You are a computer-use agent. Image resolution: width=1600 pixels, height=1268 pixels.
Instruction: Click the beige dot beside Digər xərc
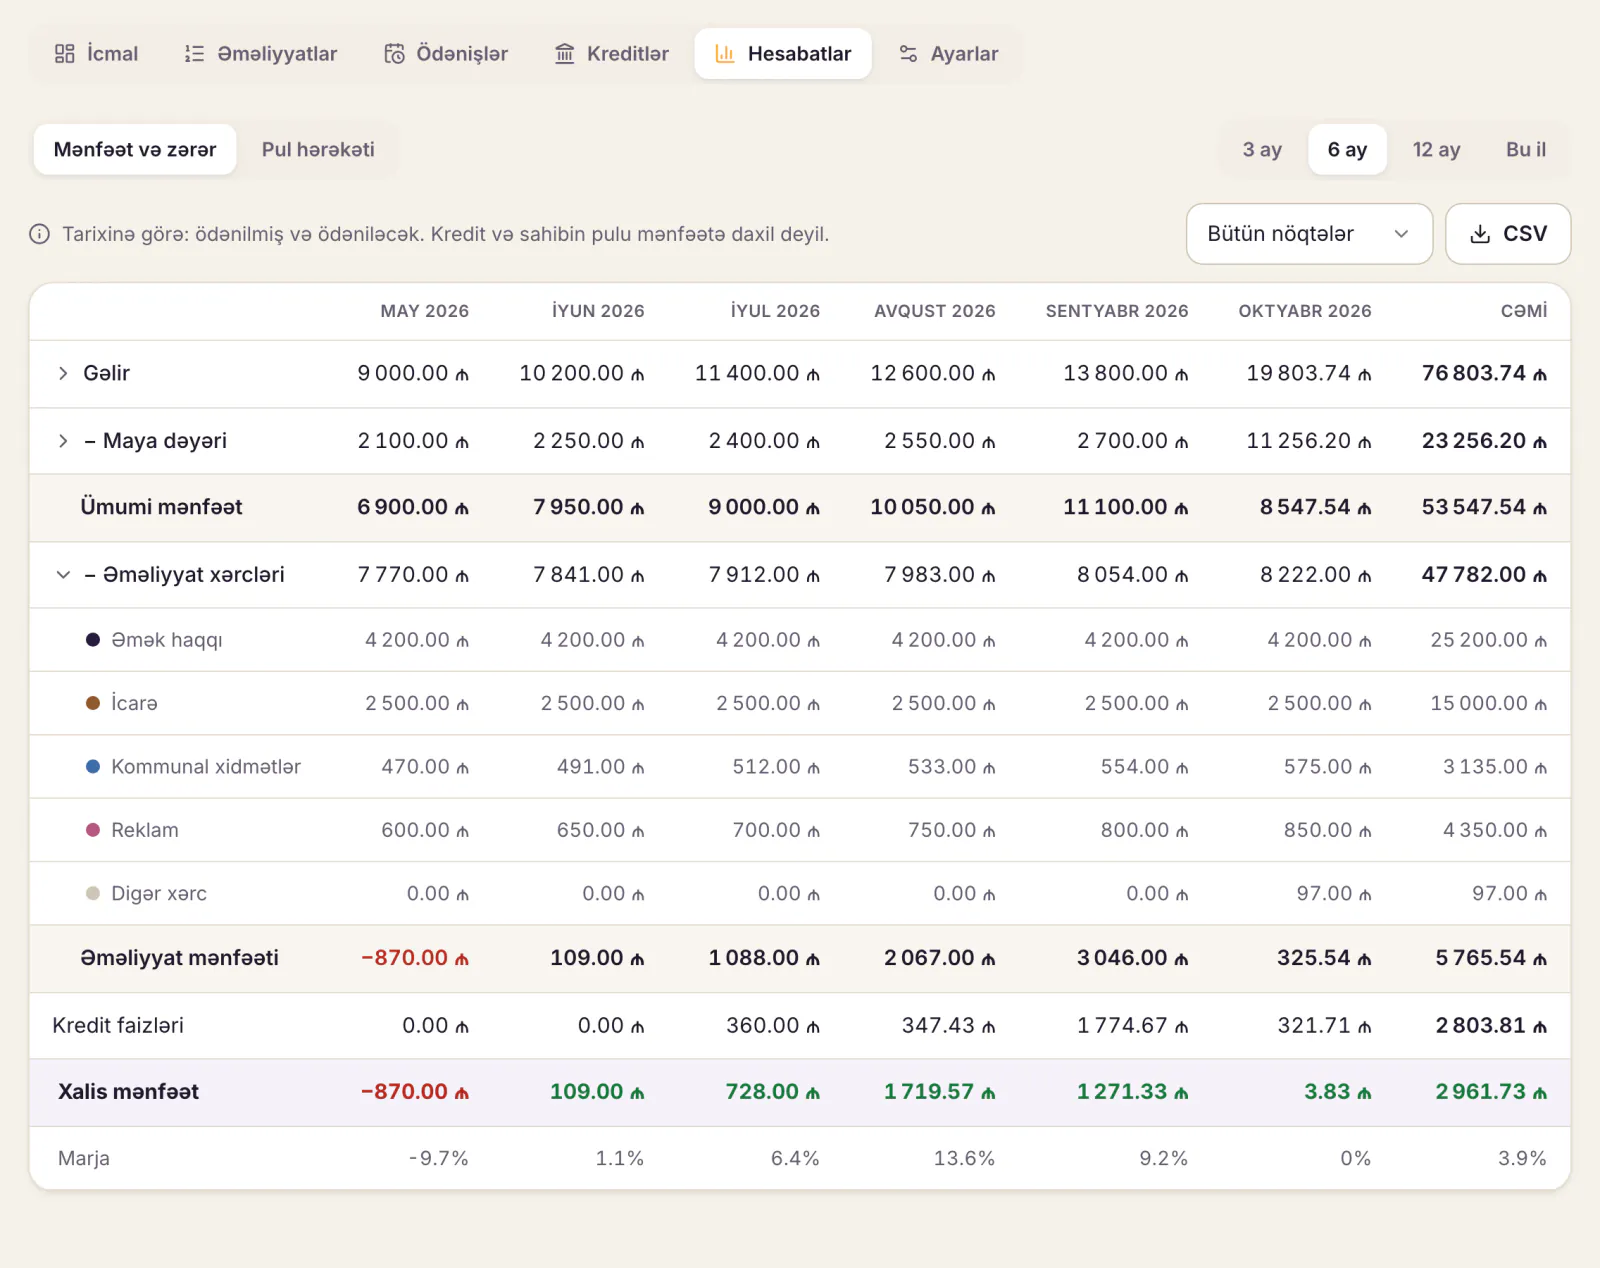point(93,894)
